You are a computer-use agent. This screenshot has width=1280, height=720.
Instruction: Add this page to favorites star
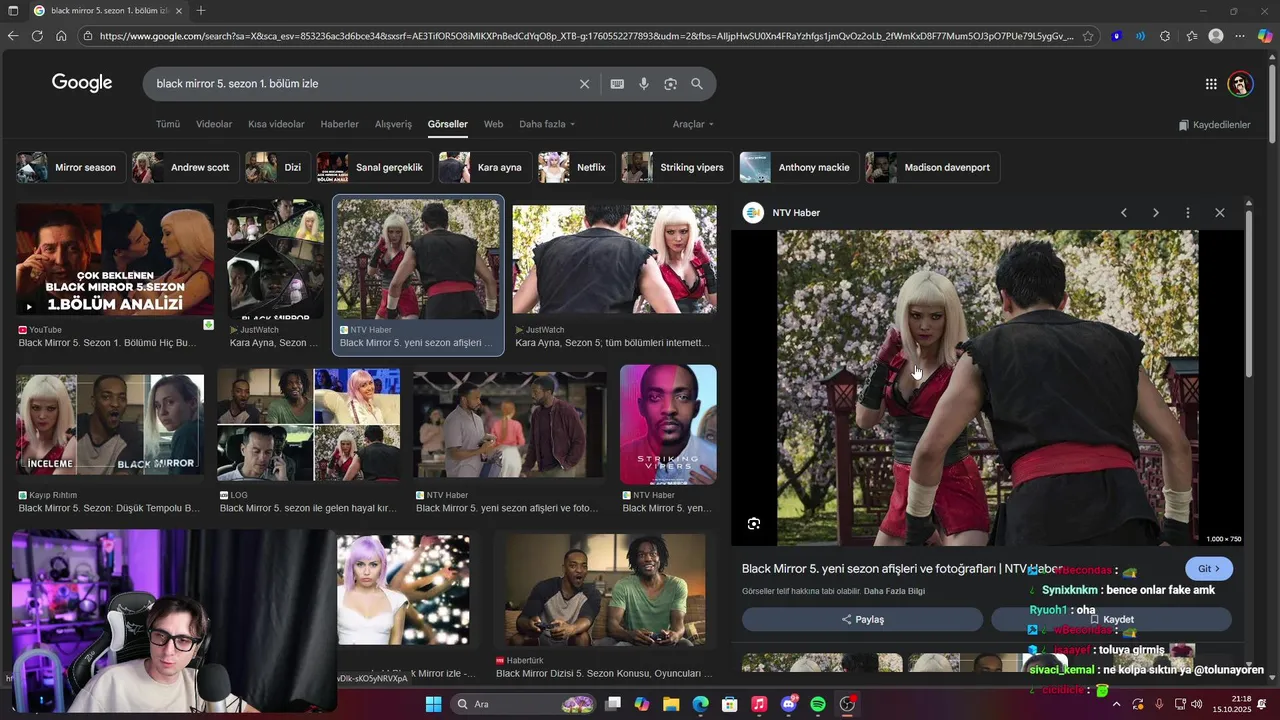click(1088, 36)
